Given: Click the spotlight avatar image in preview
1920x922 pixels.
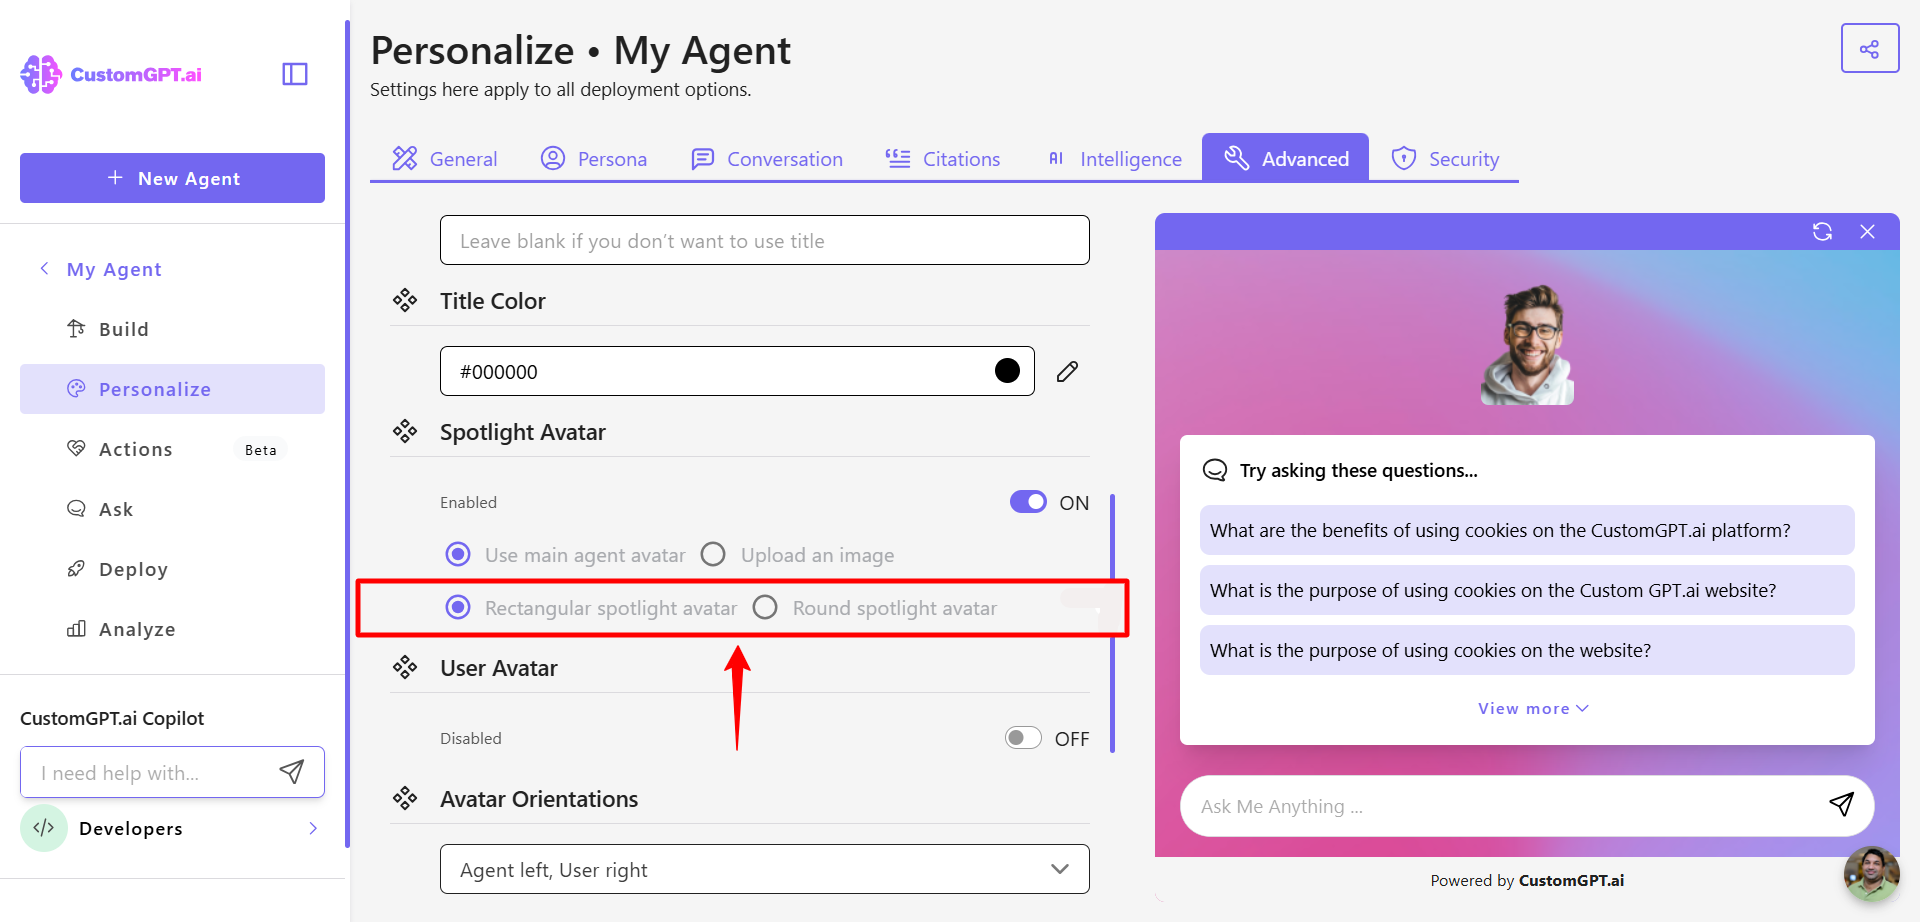Looking at the screenshot, I should point(1527,345).
